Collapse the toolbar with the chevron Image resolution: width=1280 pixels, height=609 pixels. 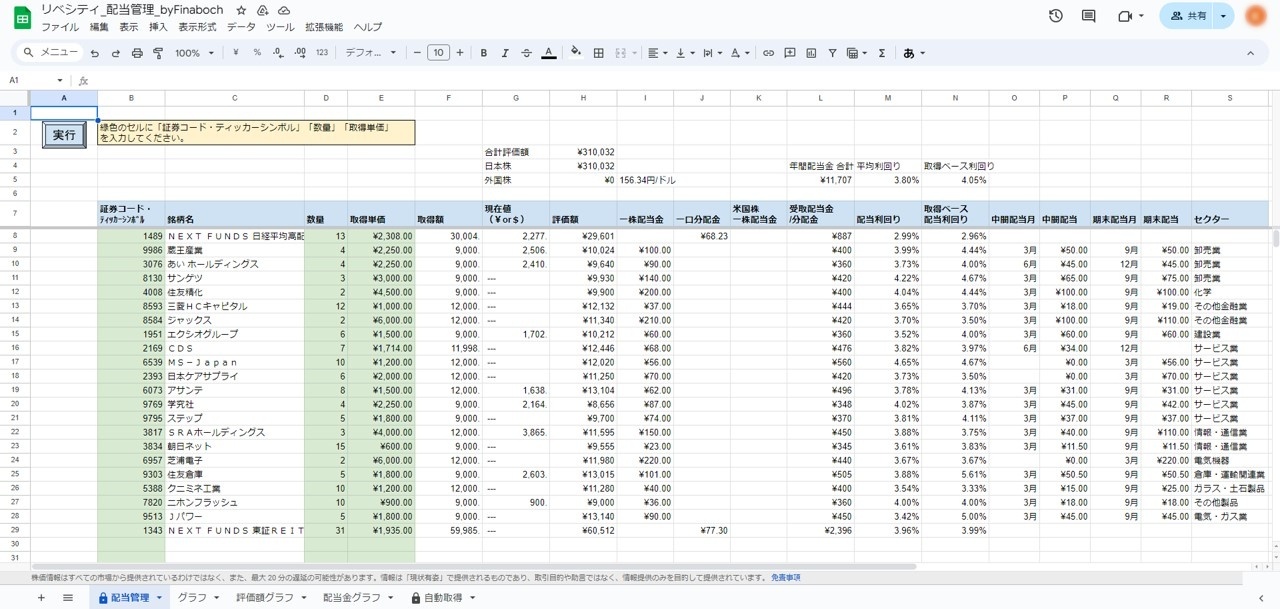tap(1250, 53)
